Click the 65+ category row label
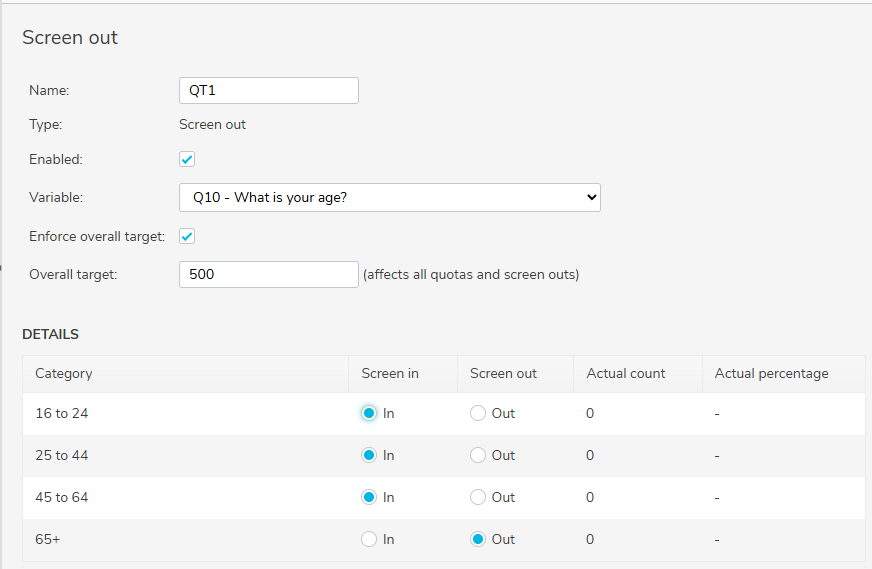This screenshot has width=872, height=569. pos(48,540)
